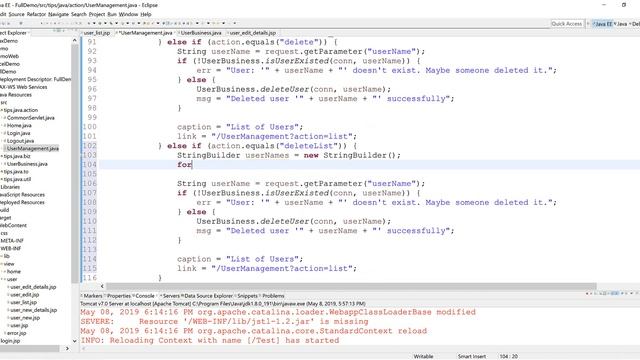Open the Refactor menu

point(36,14)
